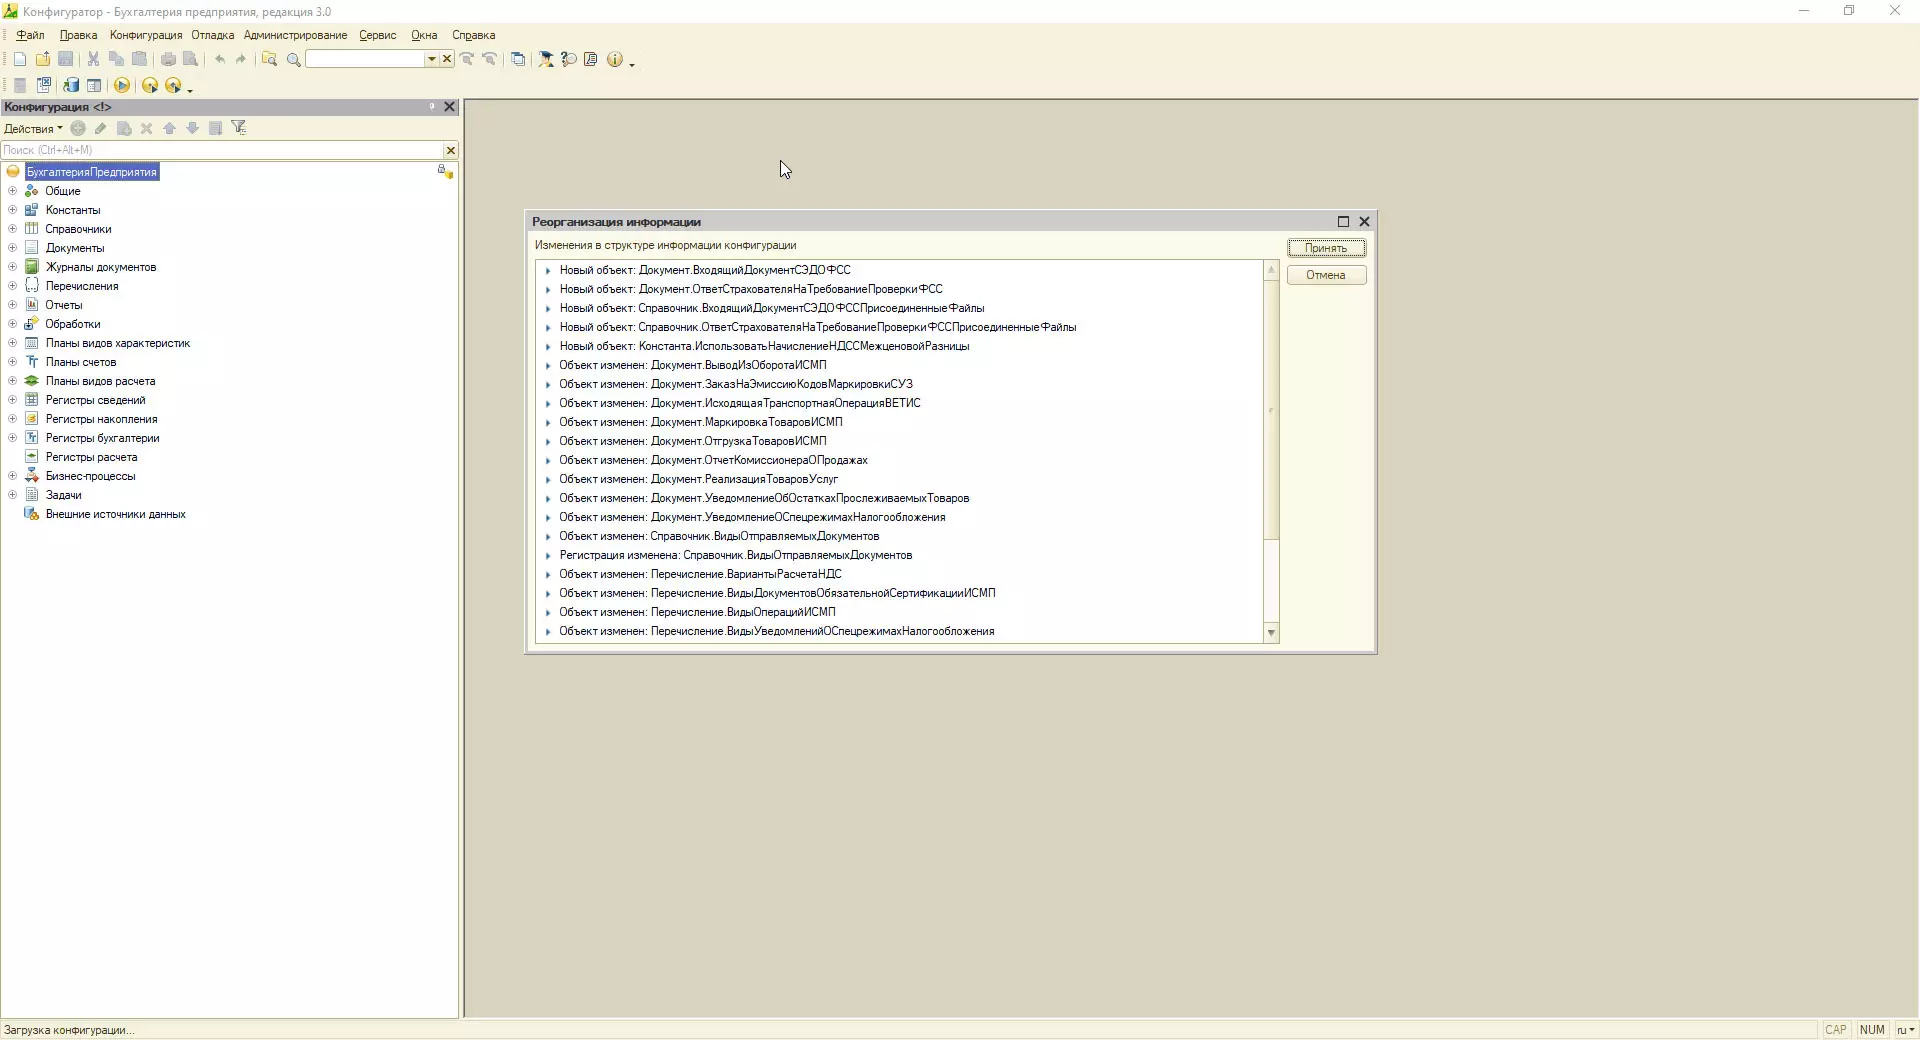
Task: Expand the Регистры сведений tree node
Action: coord(13,400)
